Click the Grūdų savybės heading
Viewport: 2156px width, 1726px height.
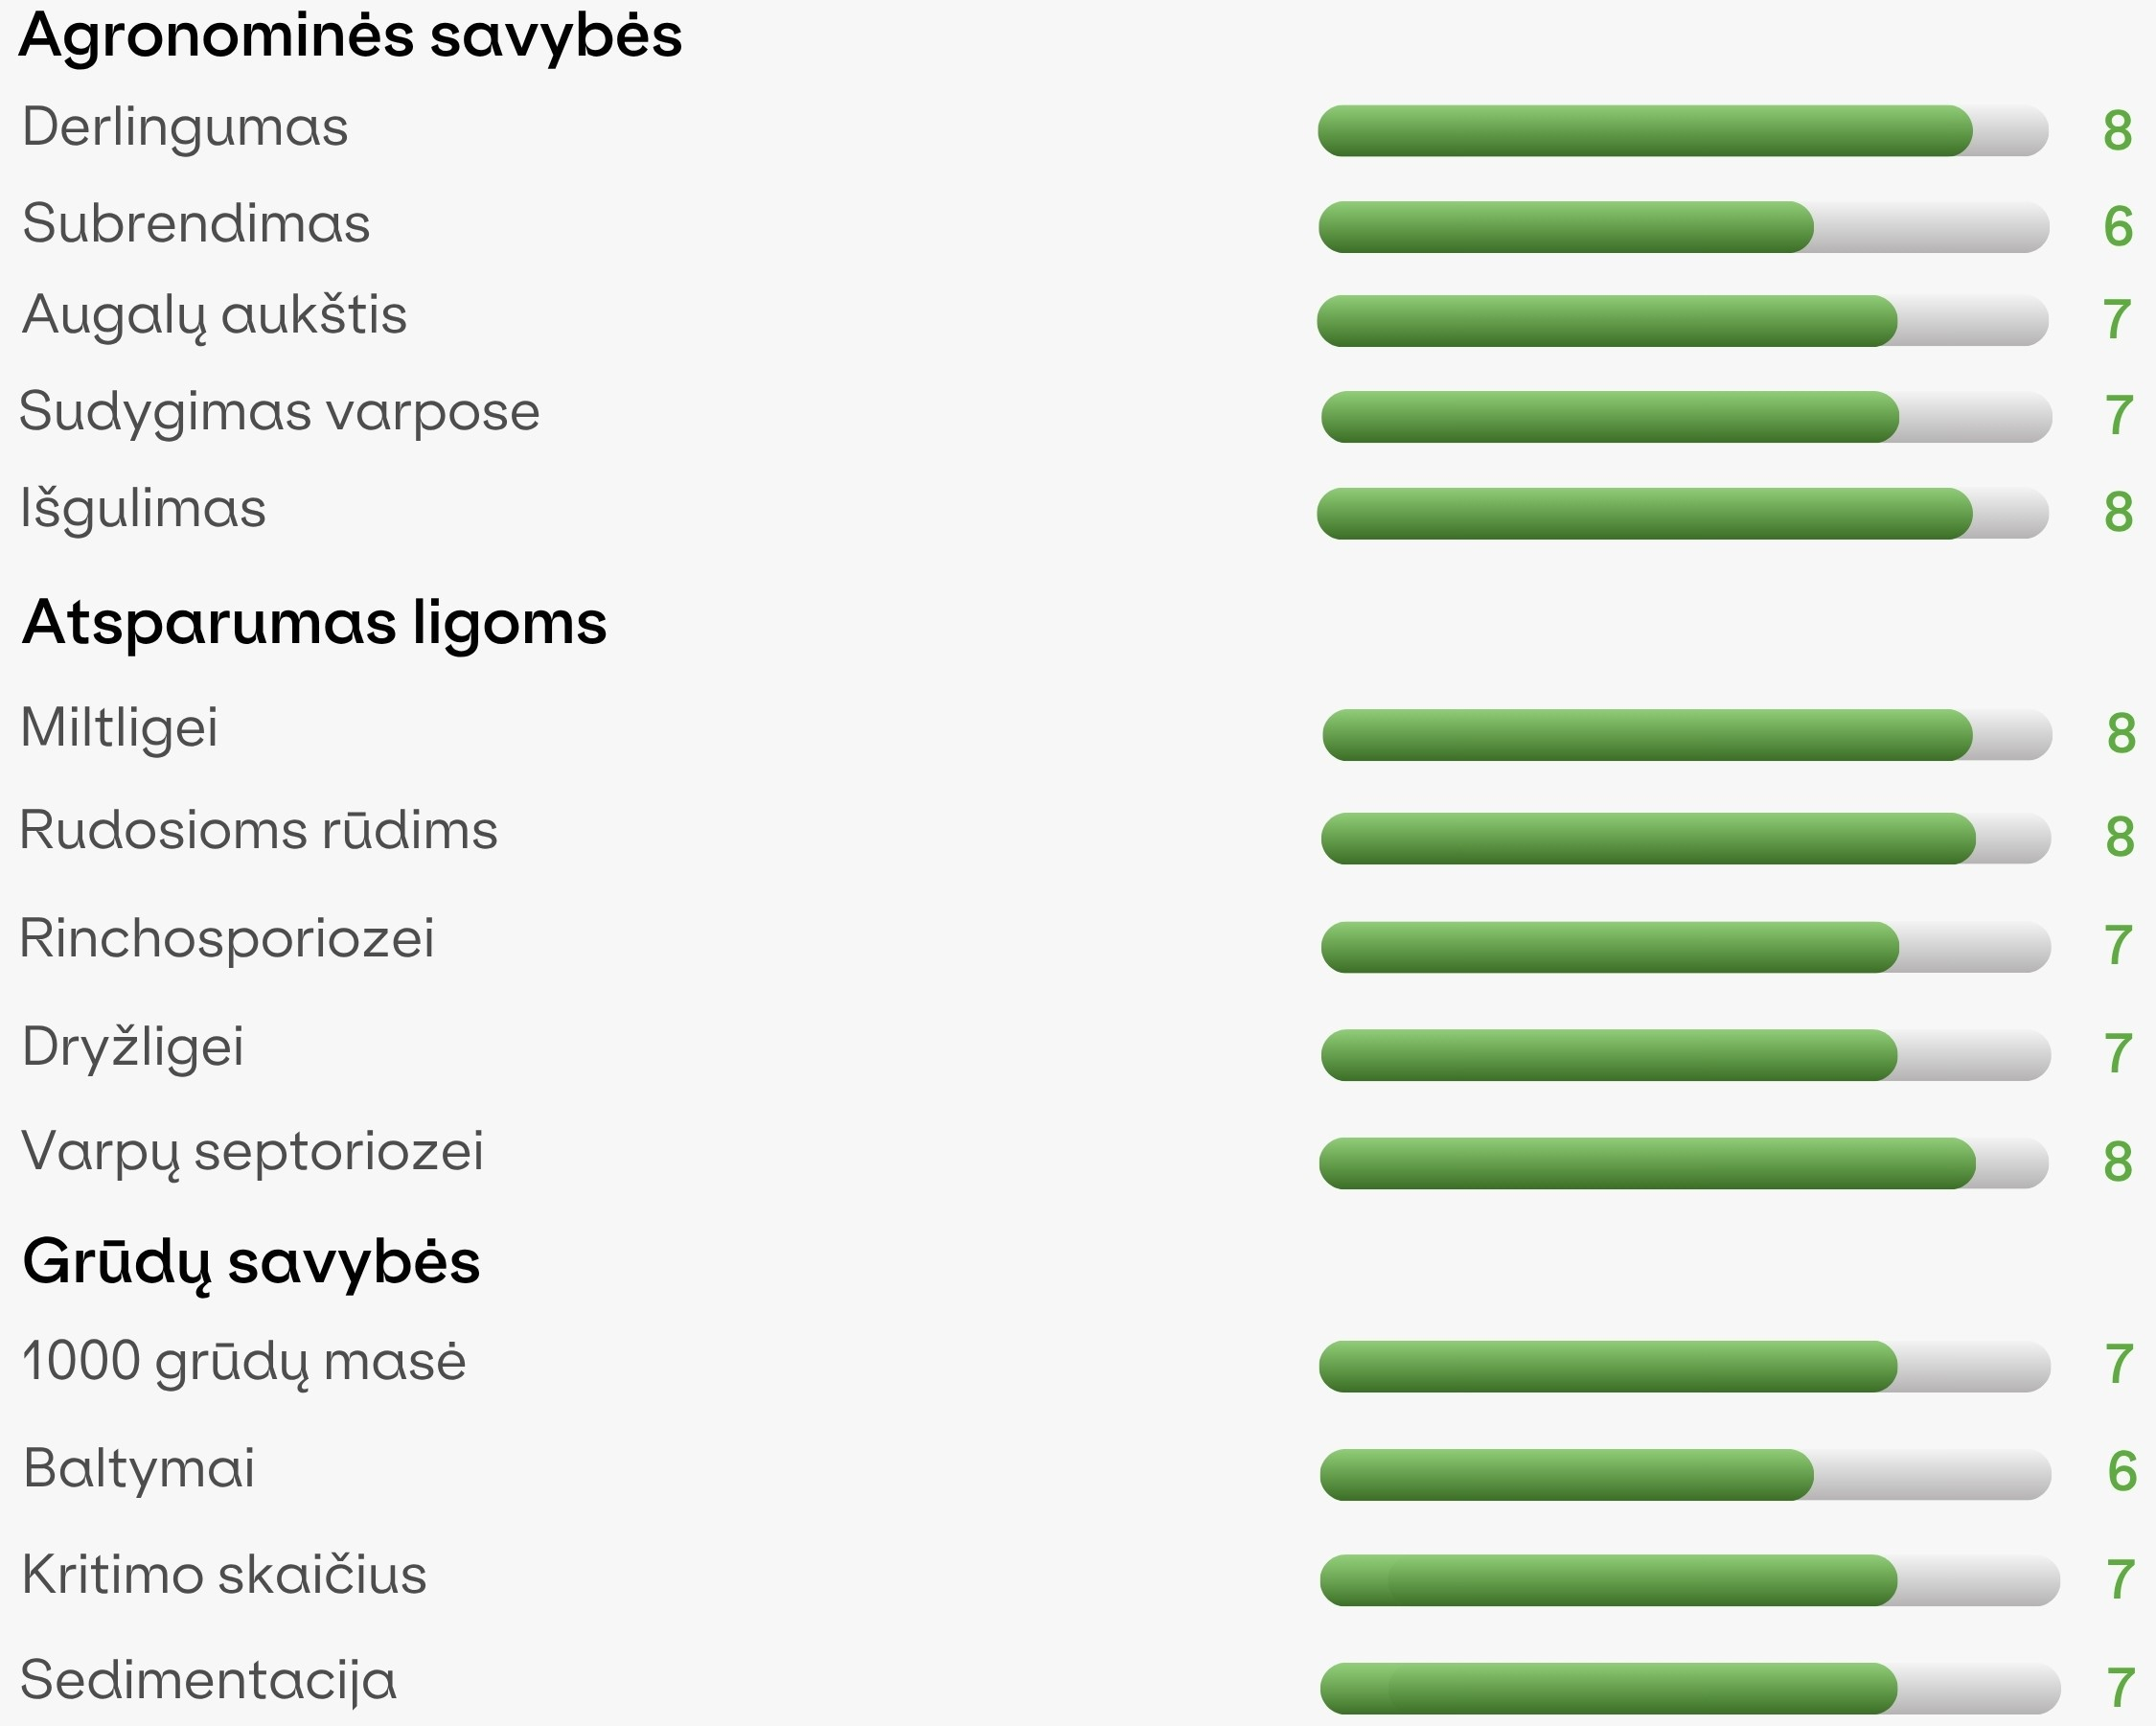coord(251,1263)
